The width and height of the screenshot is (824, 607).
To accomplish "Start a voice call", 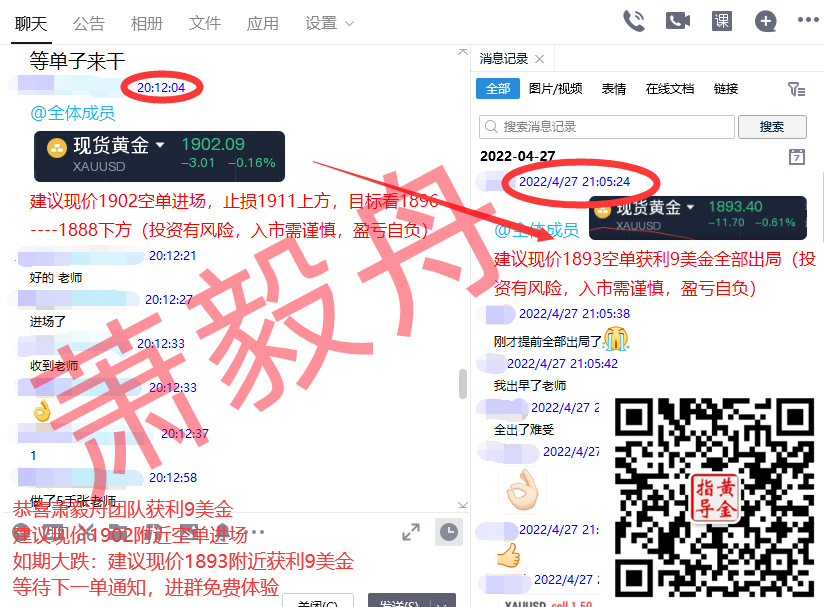I will [x=634, y=21].
